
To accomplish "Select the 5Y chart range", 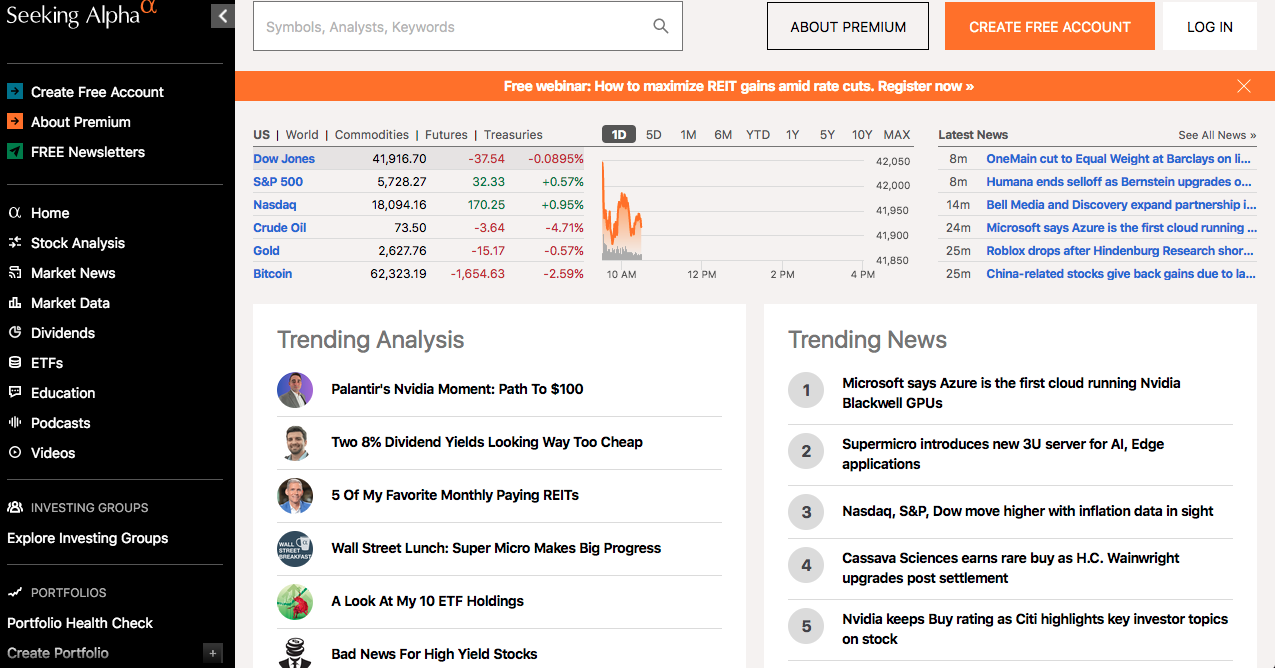I will (x=827, y=135).
